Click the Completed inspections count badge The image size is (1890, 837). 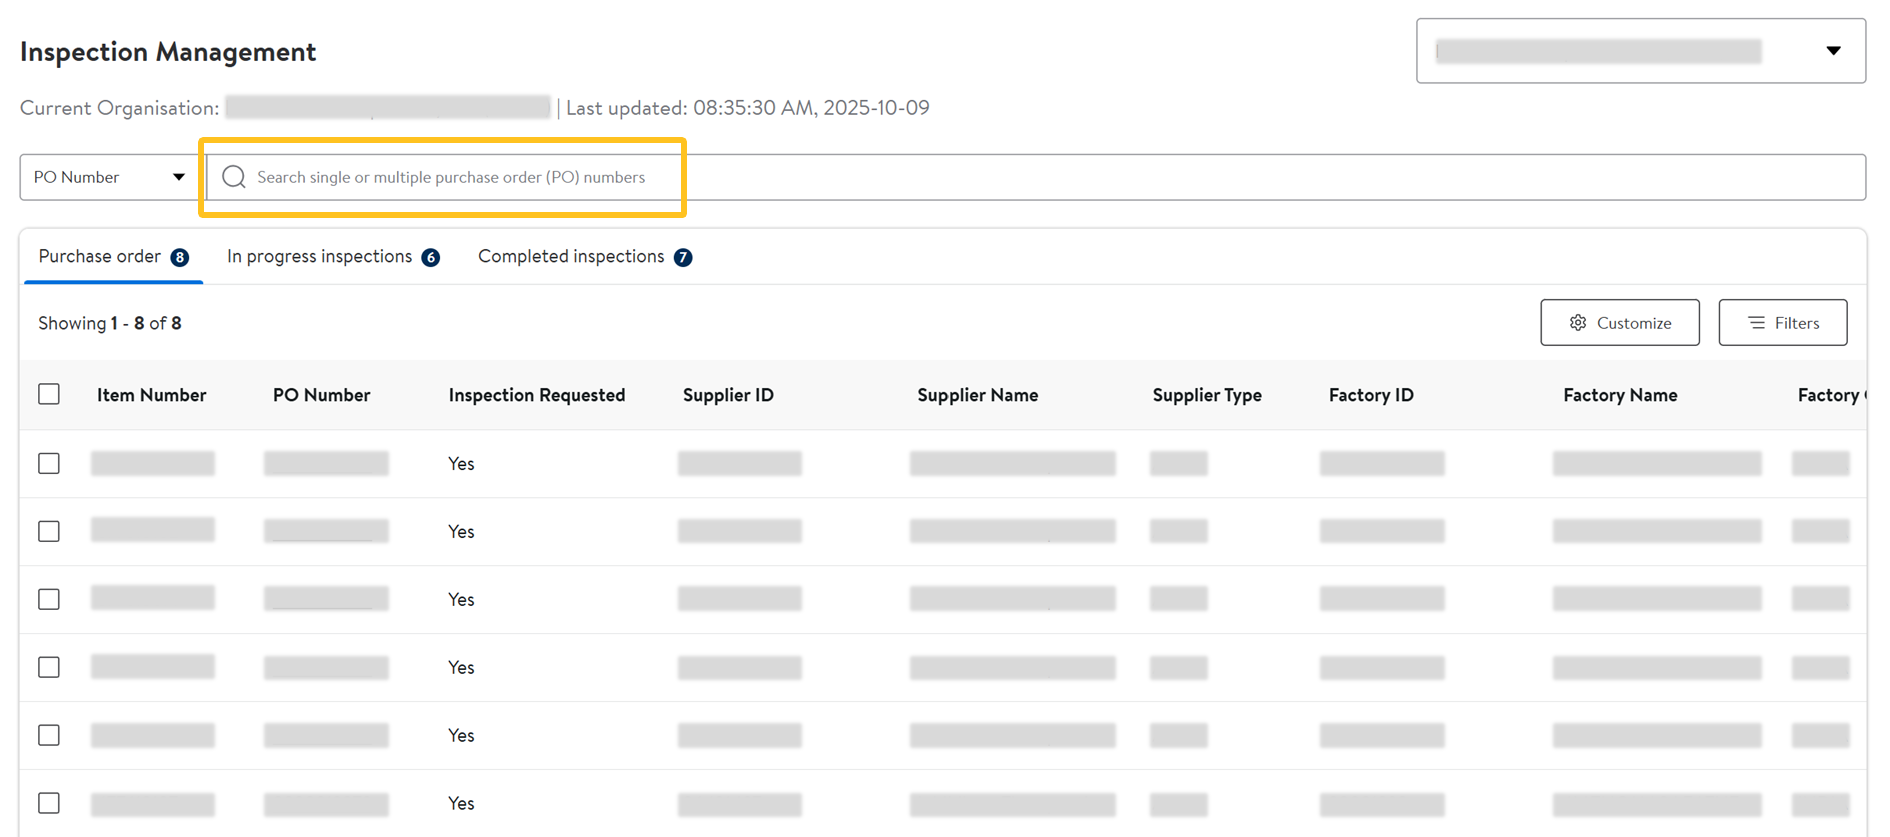(x=683, y=258)
